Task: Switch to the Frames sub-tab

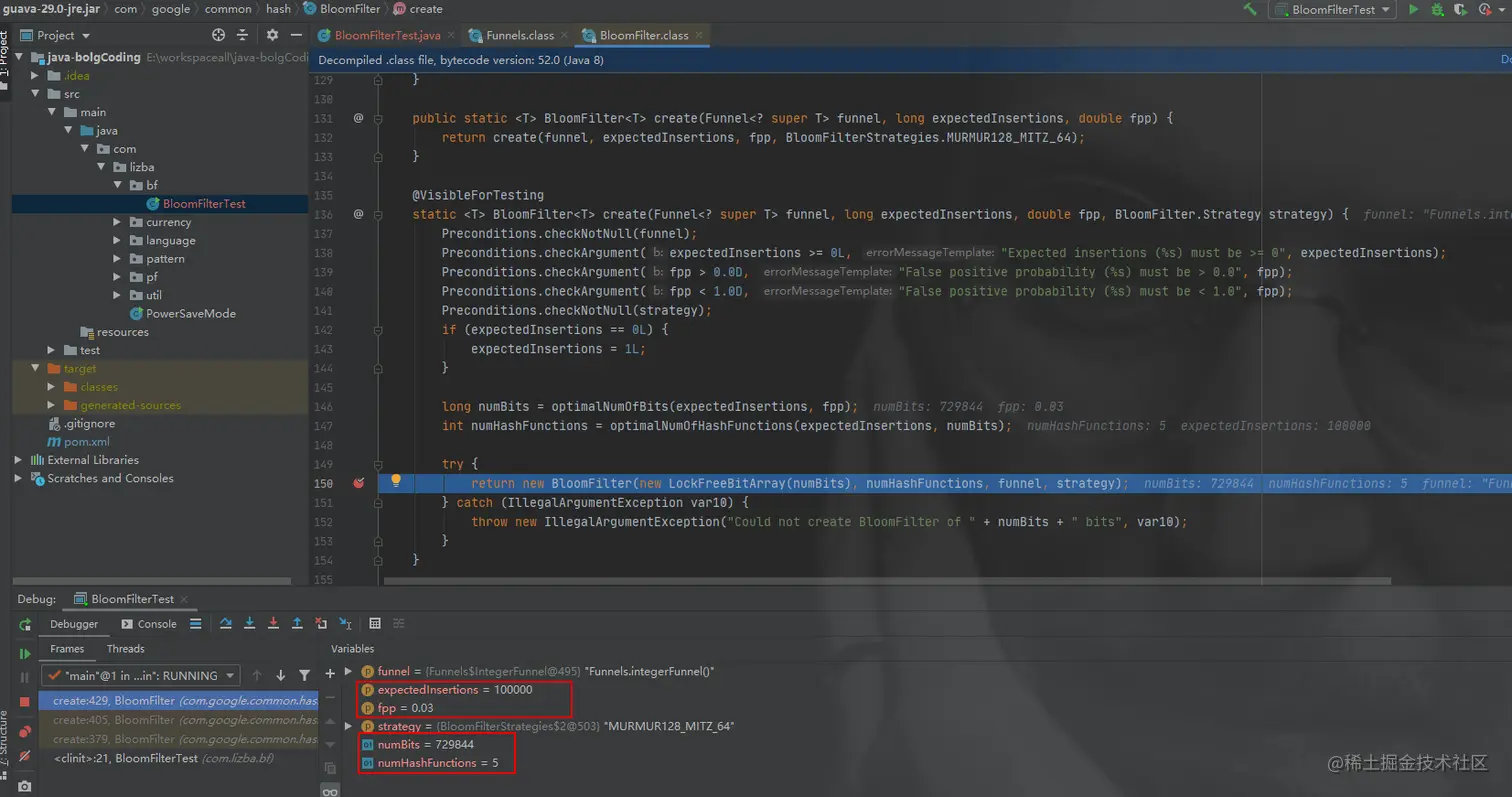Action: [67, 649]
